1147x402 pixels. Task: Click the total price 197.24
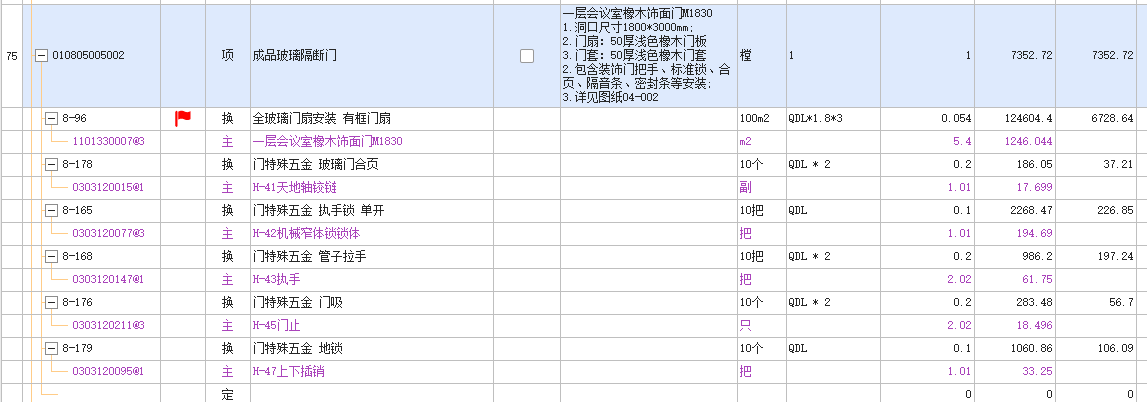[x=1115, y=257]
